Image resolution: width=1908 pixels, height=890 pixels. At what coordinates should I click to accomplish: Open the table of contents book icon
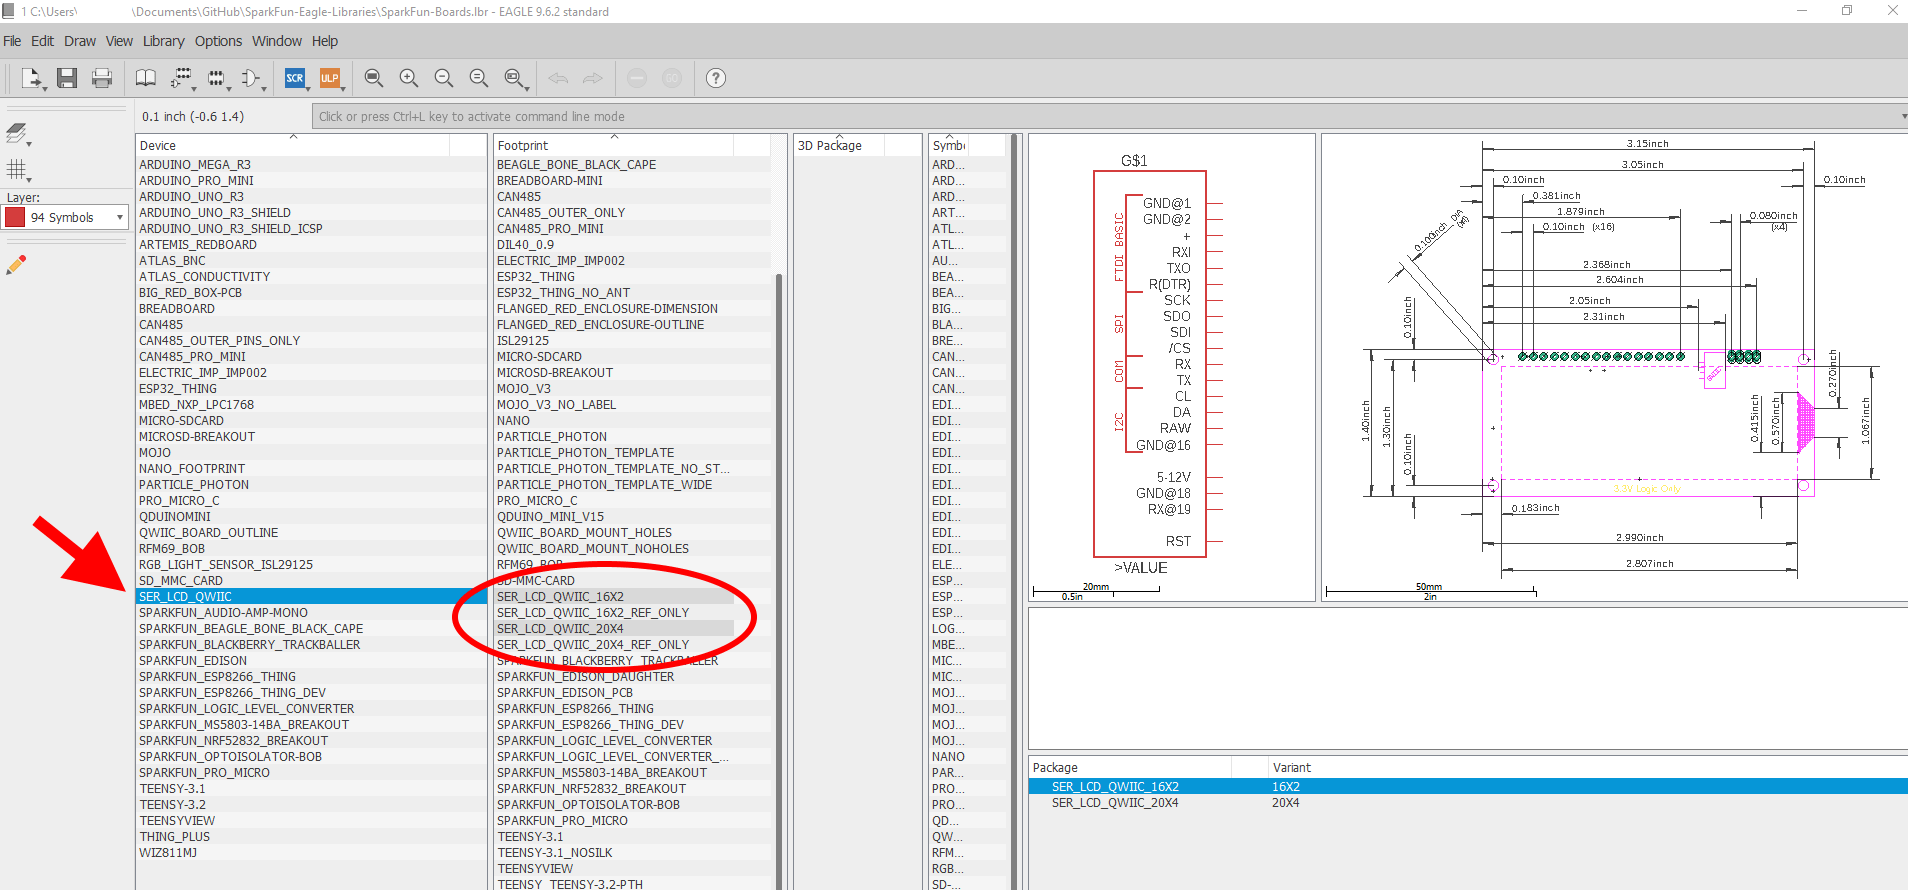pyautogui.click(x=146, y=78)
